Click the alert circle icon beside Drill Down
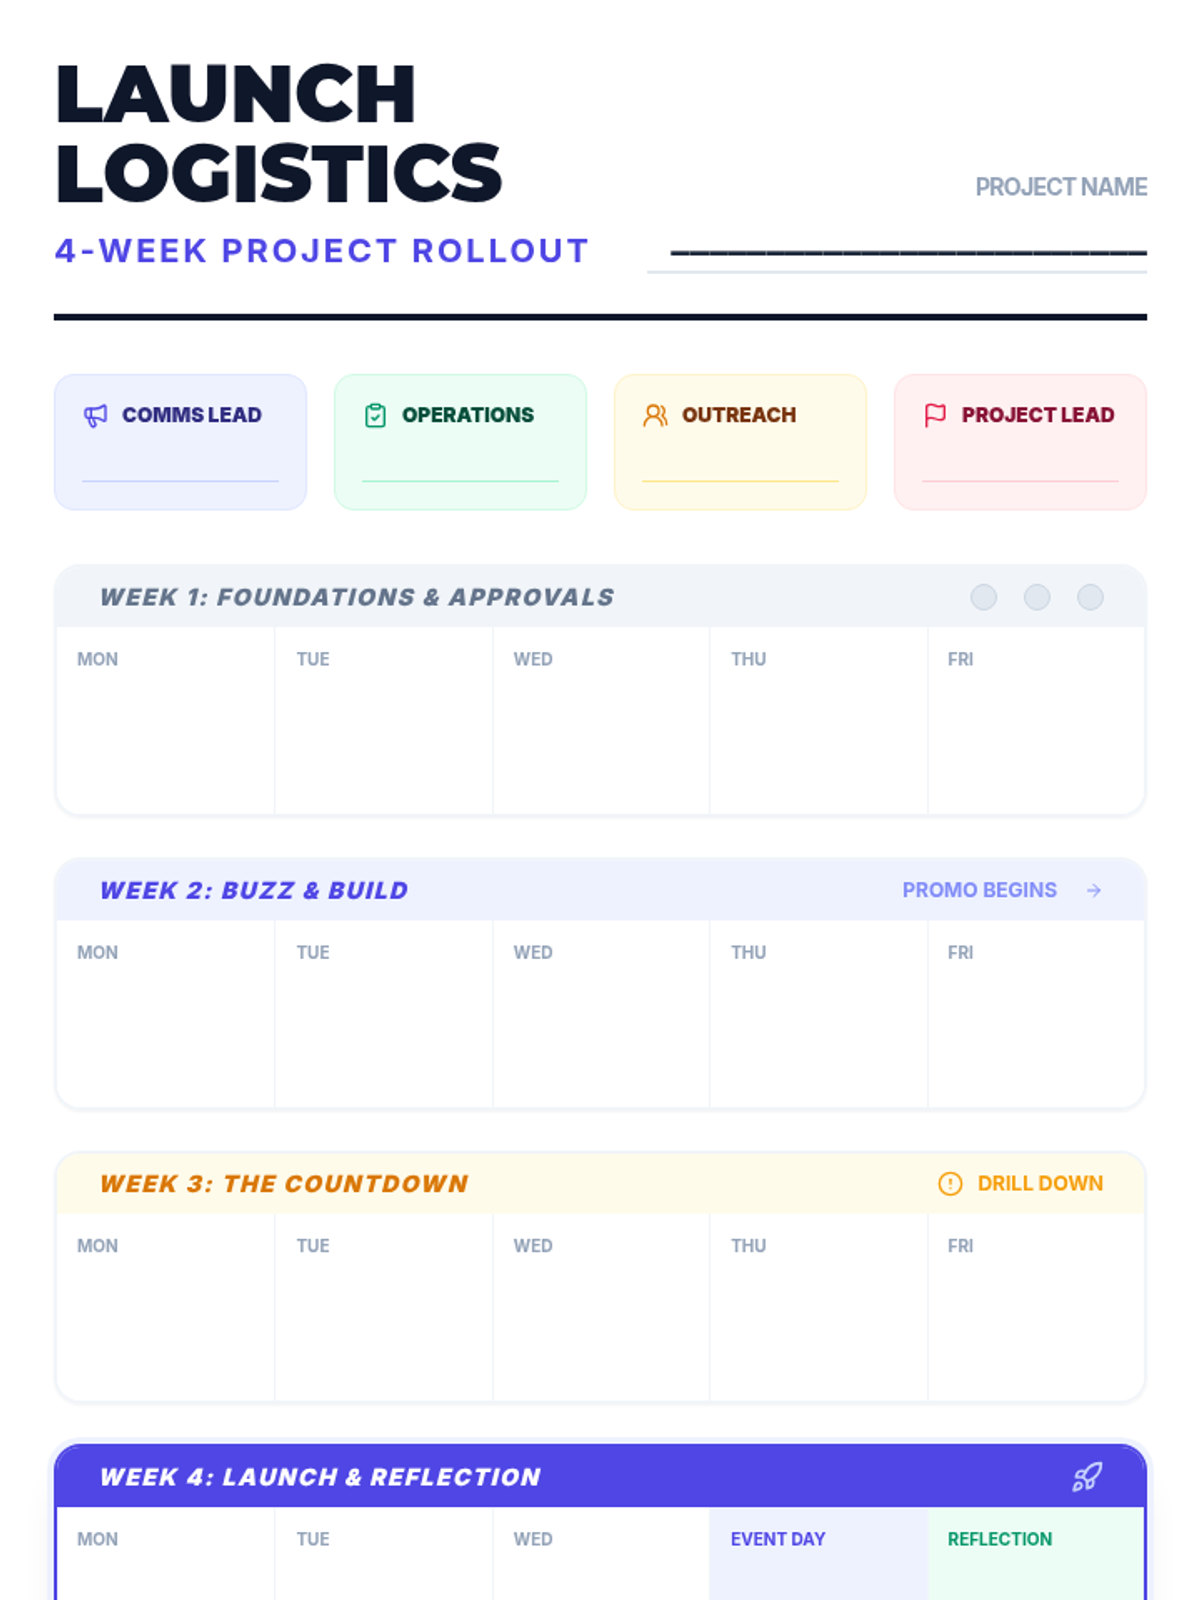This screenshot has height=1600, width=1200. [950, 1184]
